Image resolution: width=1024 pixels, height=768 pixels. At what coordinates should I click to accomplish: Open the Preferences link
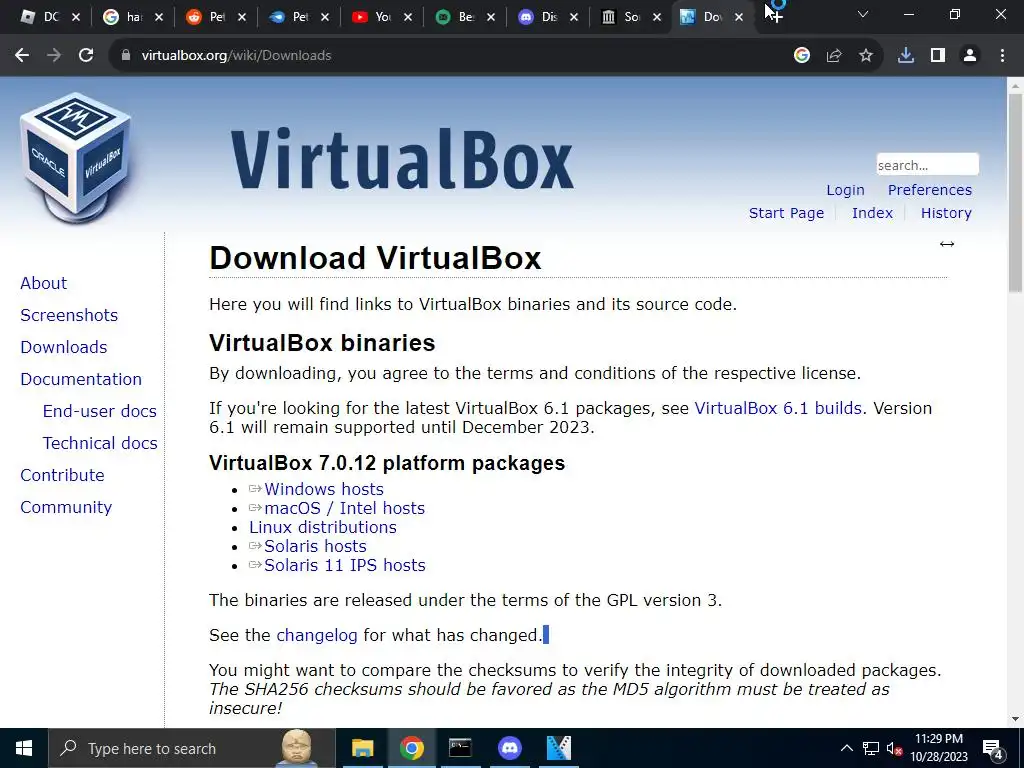(x=930, y=190)
